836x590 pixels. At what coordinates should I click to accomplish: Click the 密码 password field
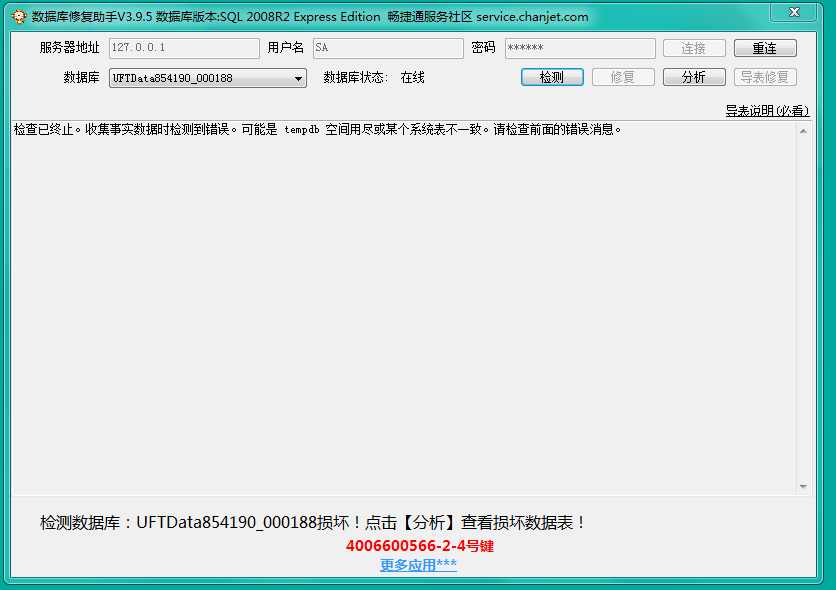click(x=580, y=48)
